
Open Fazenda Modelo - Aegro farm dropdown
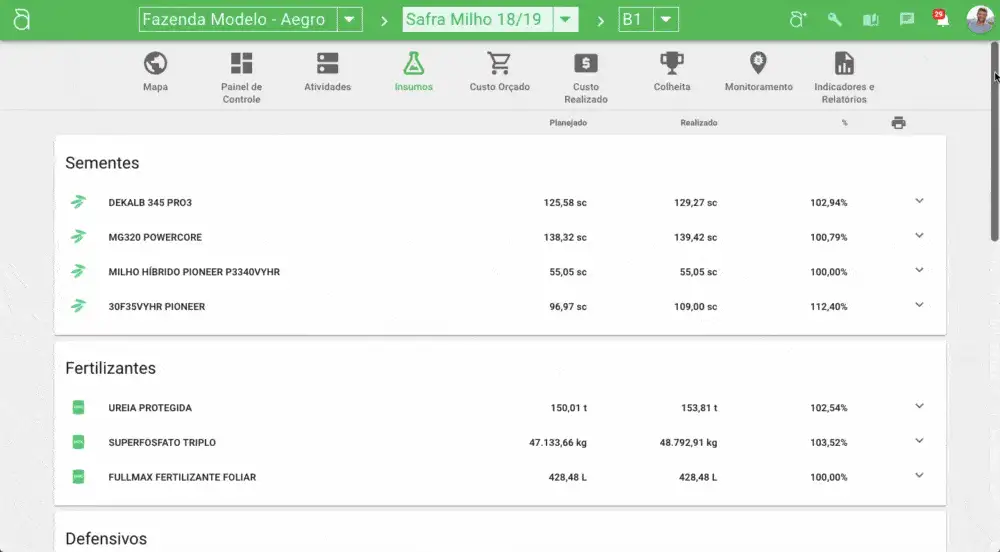click(x=349, y=20)
